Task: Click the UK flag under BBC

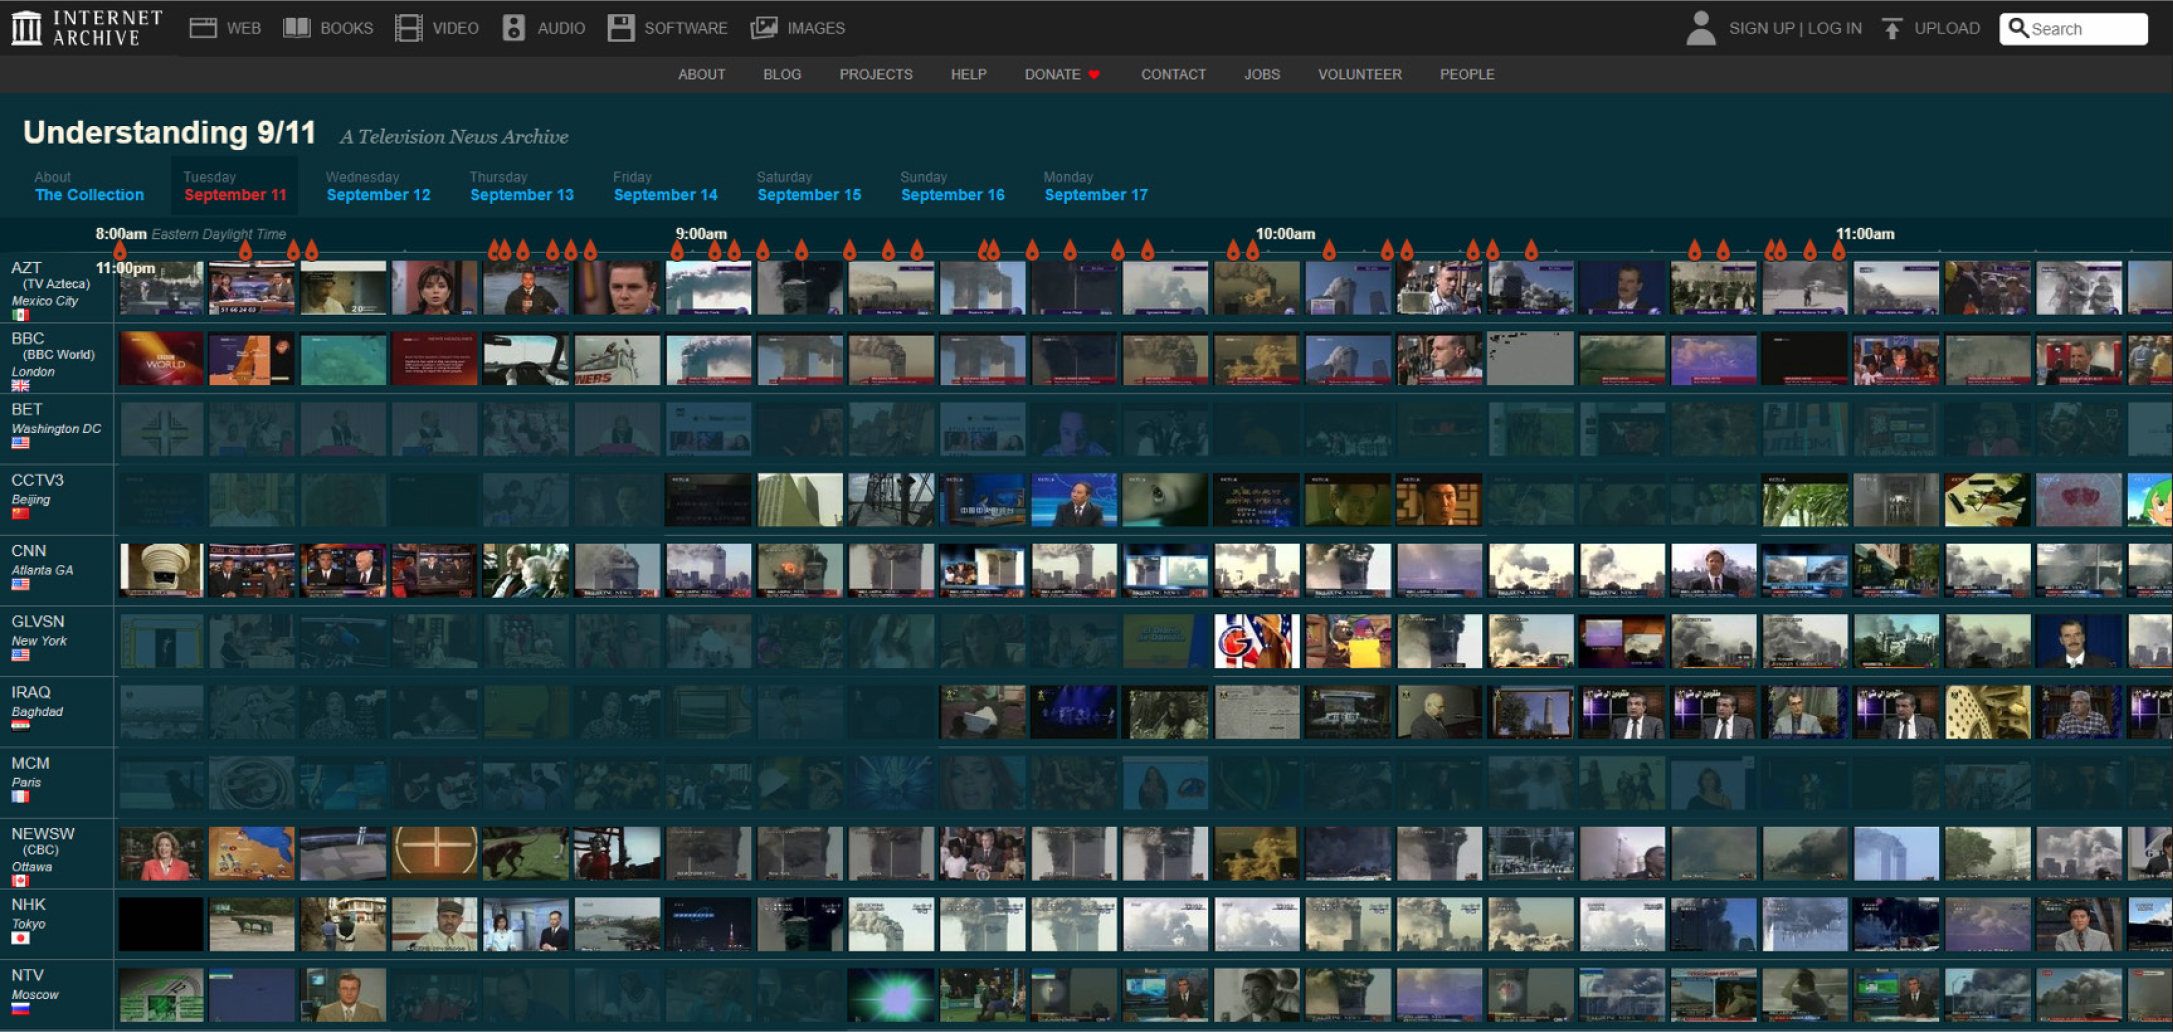Action: pyautogui.click(x=20, y=385)
